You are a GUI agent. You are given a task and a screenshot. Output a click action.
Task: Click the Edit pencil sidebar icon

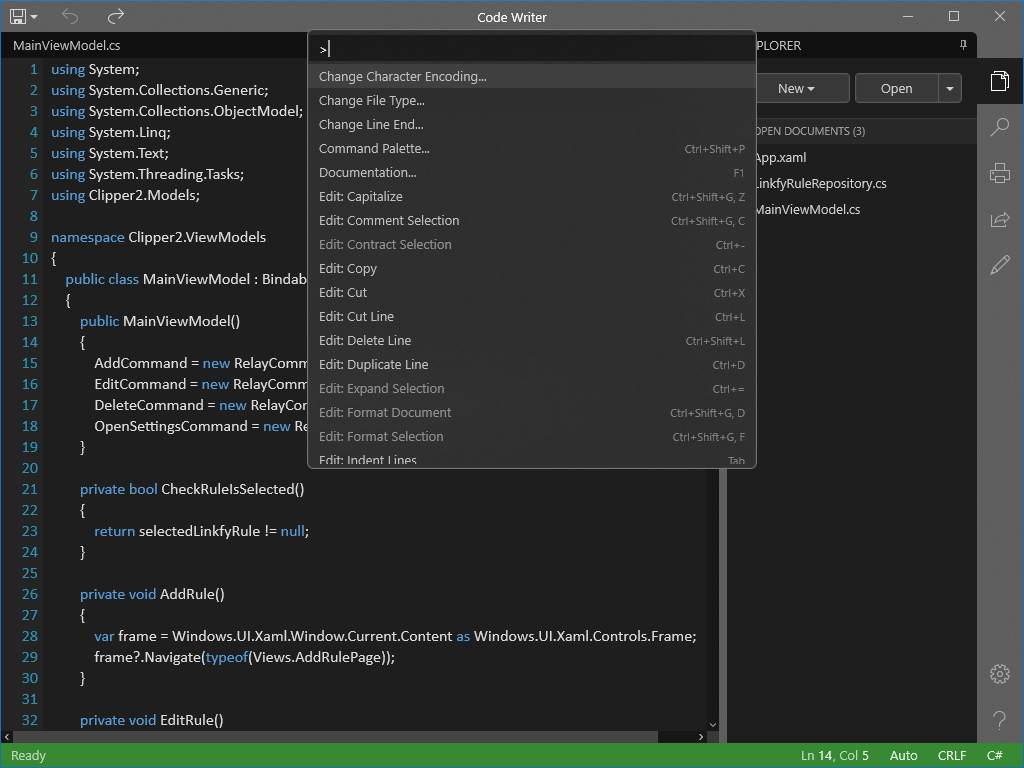click(1000, 265)
